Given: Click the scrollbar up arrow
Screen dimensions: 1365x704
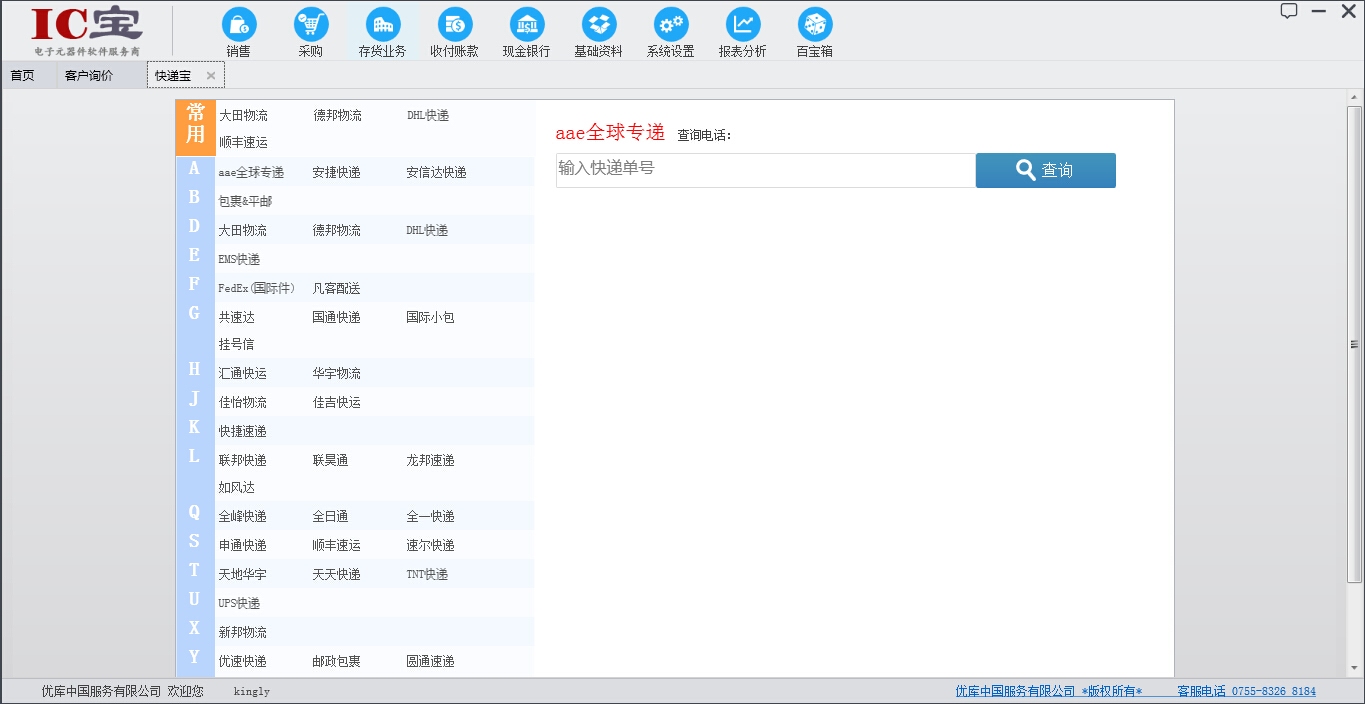Looking at the screenshot, I should click(1355, 97).
